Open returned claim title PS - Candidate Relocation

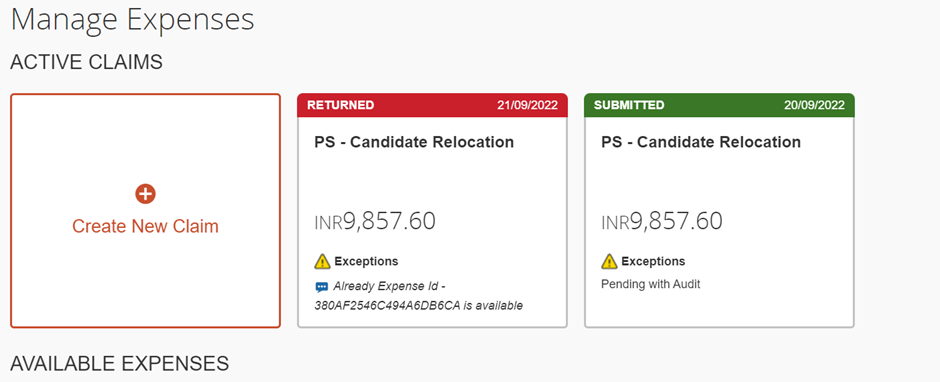click(x=414, y=142)
